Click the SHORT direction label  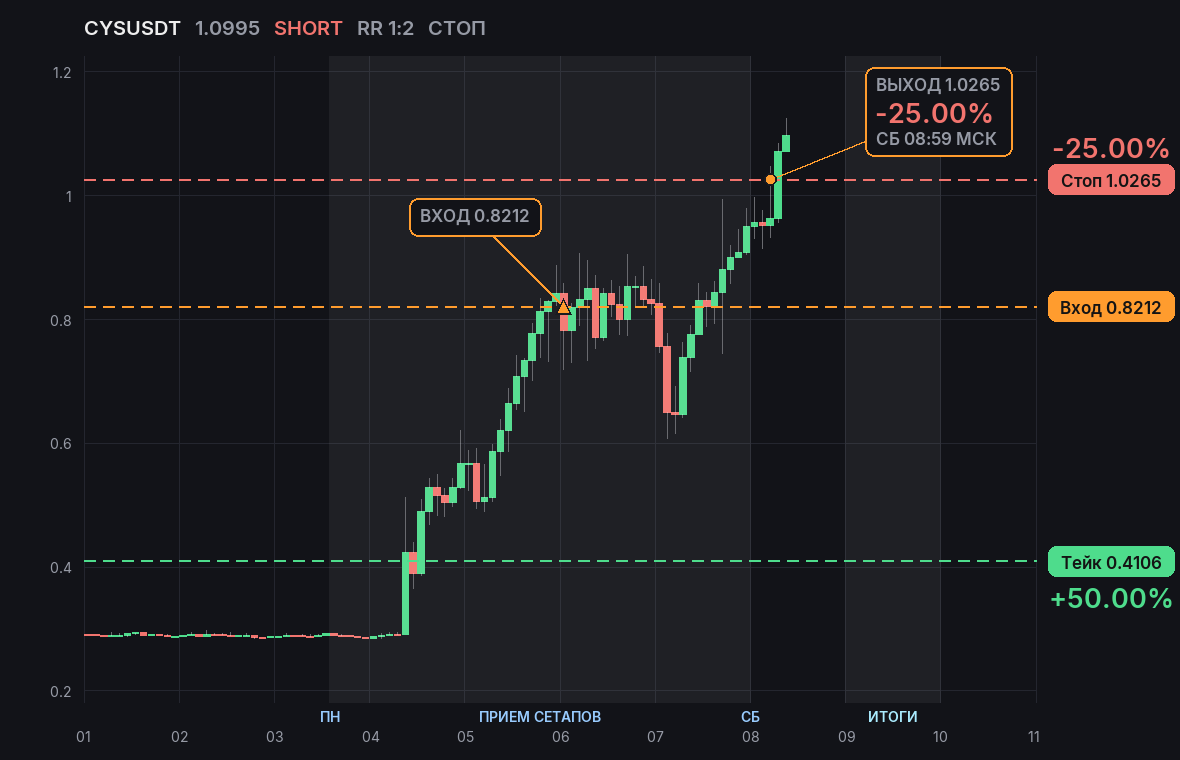coord(308,29)
